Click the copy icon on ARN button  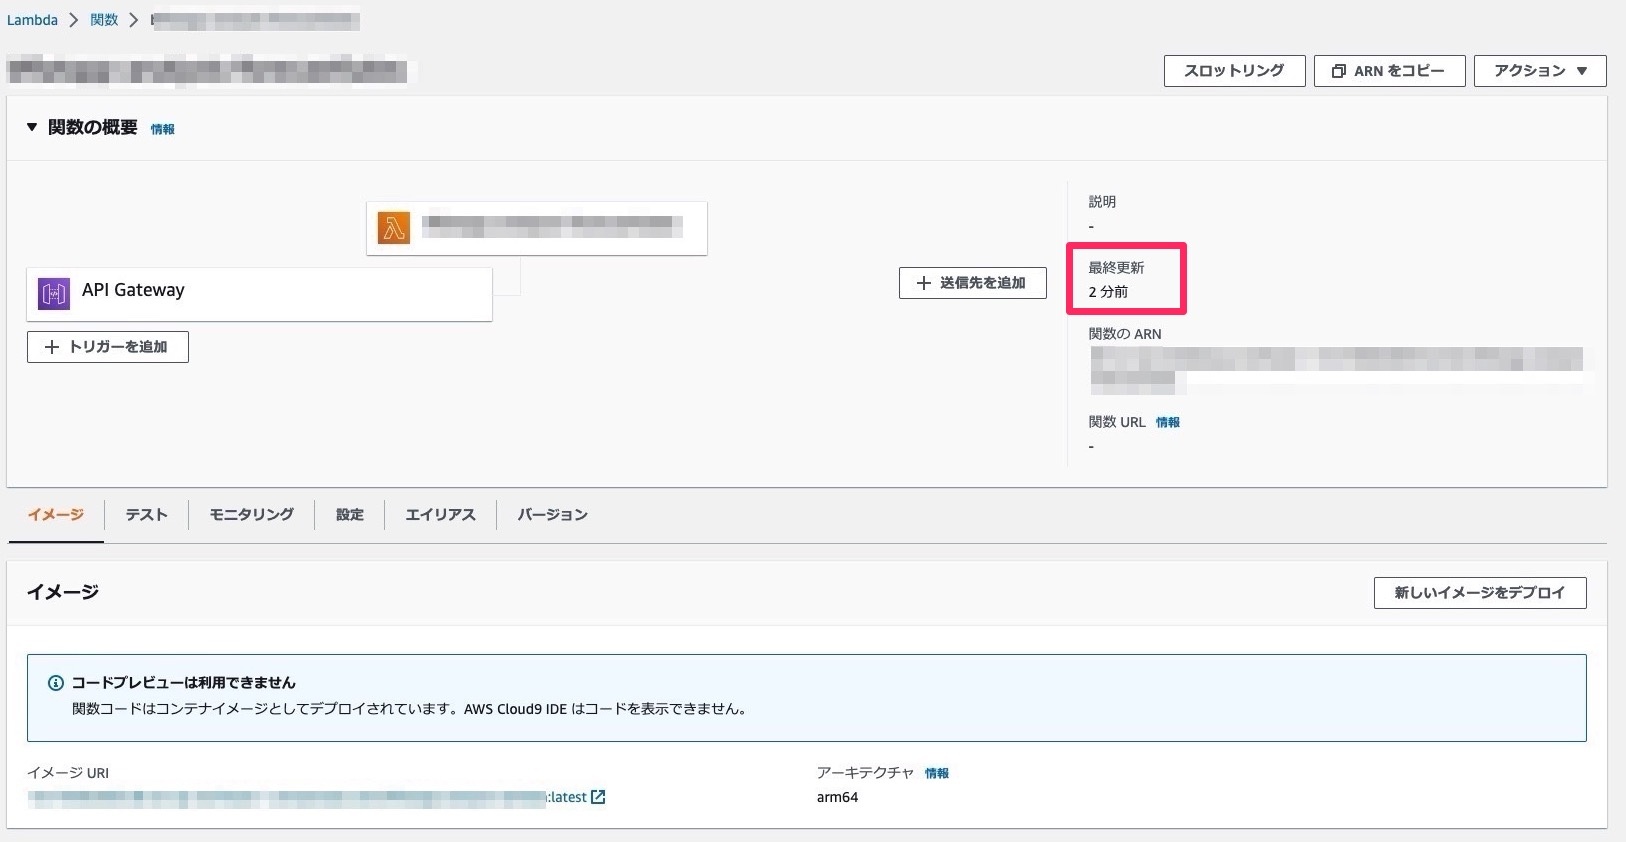pyautogui.click(x=1339, y=71)
